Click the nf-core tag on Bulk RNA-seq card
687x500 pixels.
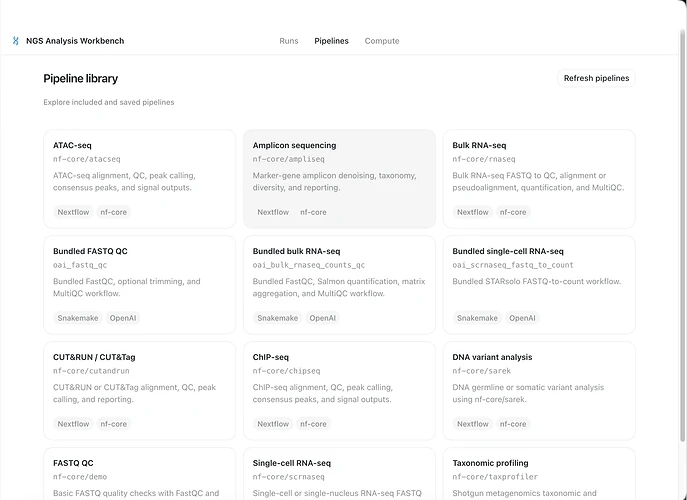pos(513,212)
